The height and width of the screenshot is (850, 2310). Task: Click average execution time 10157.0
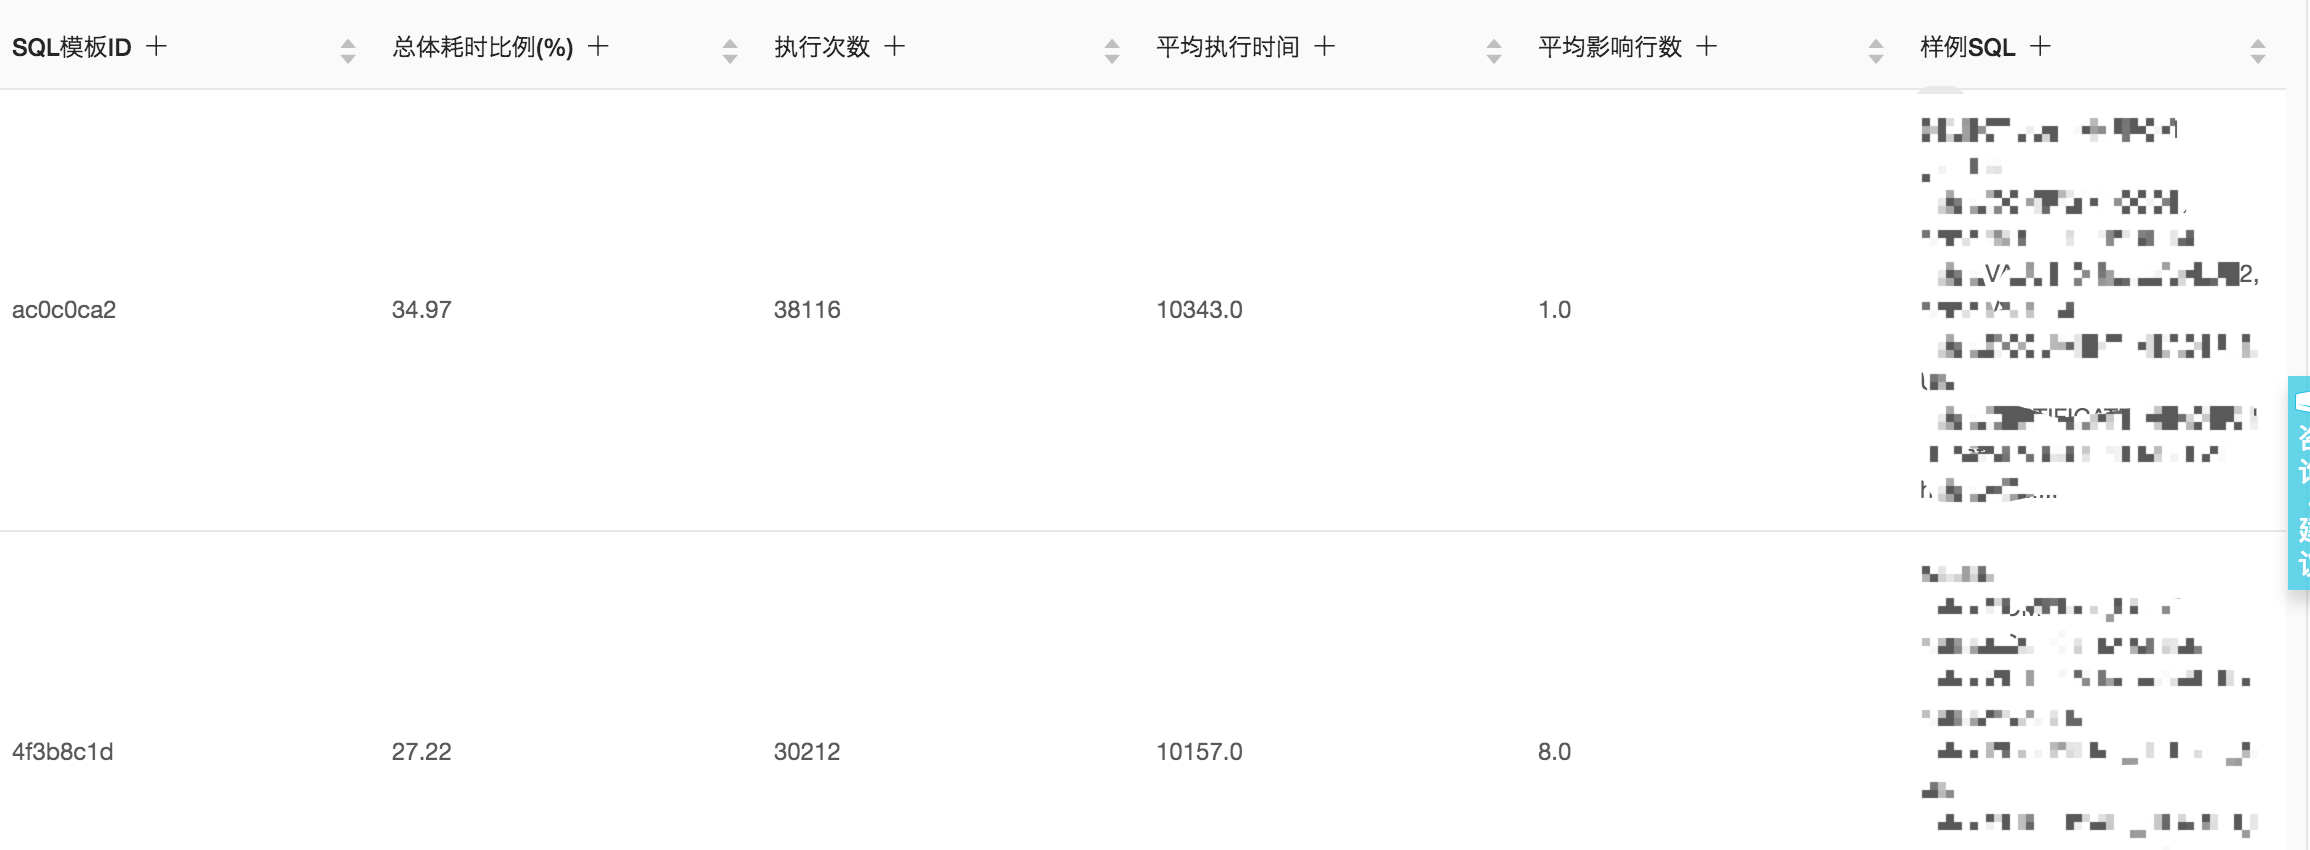pos(1200,752)
